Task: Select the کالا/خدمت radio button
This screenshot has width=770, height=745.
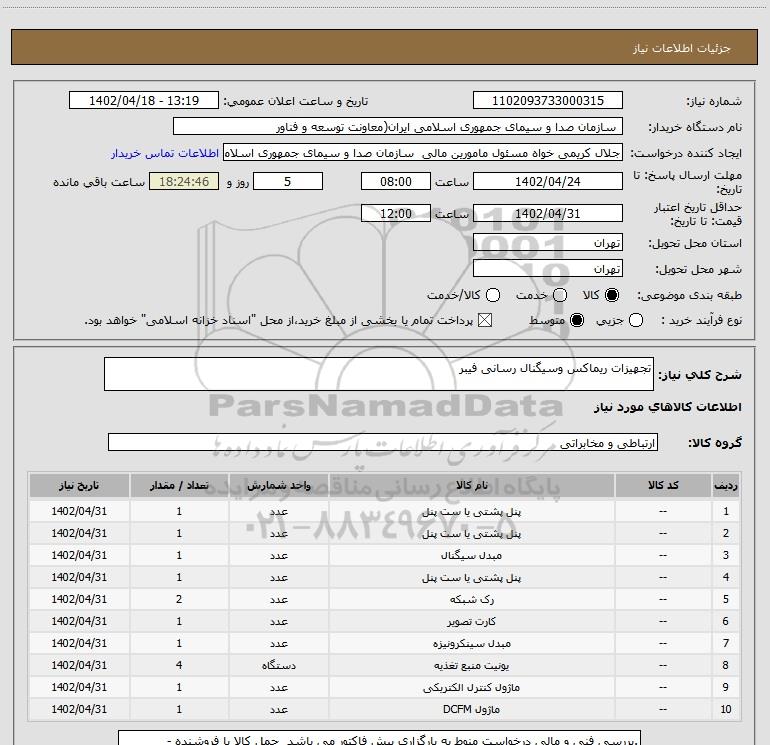Action: click(493, 295)
